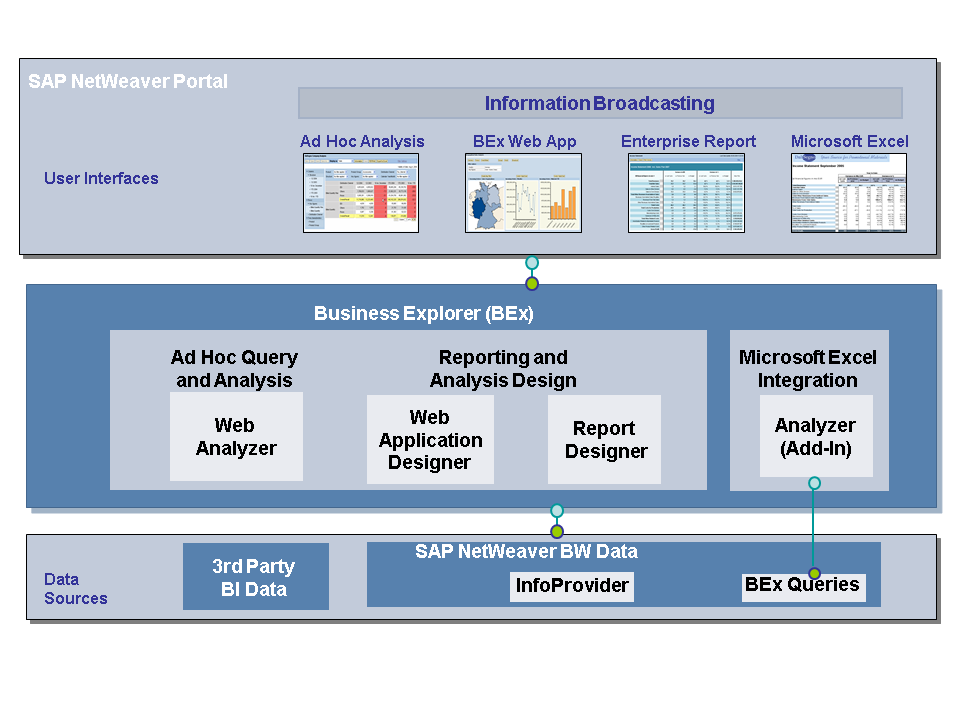Click the Ad Hoc Analysis screenshot thumbnail
960x720 pixels.
(360, 193)
